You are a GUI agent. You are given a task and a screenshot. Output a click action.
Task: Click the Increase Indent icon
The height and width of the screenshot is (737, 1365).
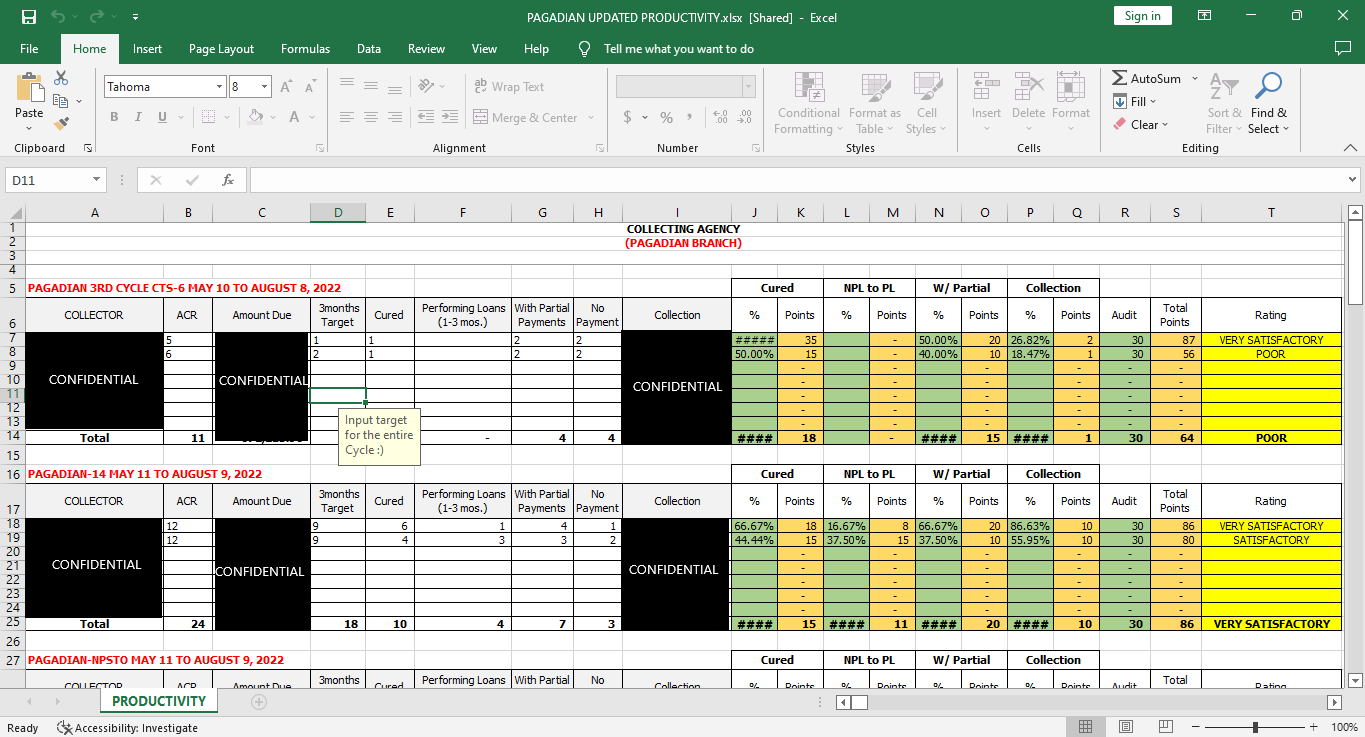[x=451, y=117]
